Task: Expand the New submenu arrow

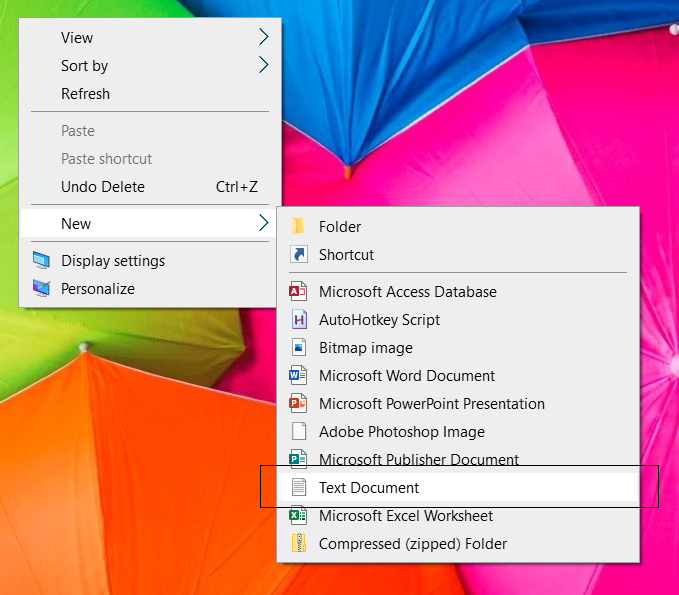Action: pos(264,223)
